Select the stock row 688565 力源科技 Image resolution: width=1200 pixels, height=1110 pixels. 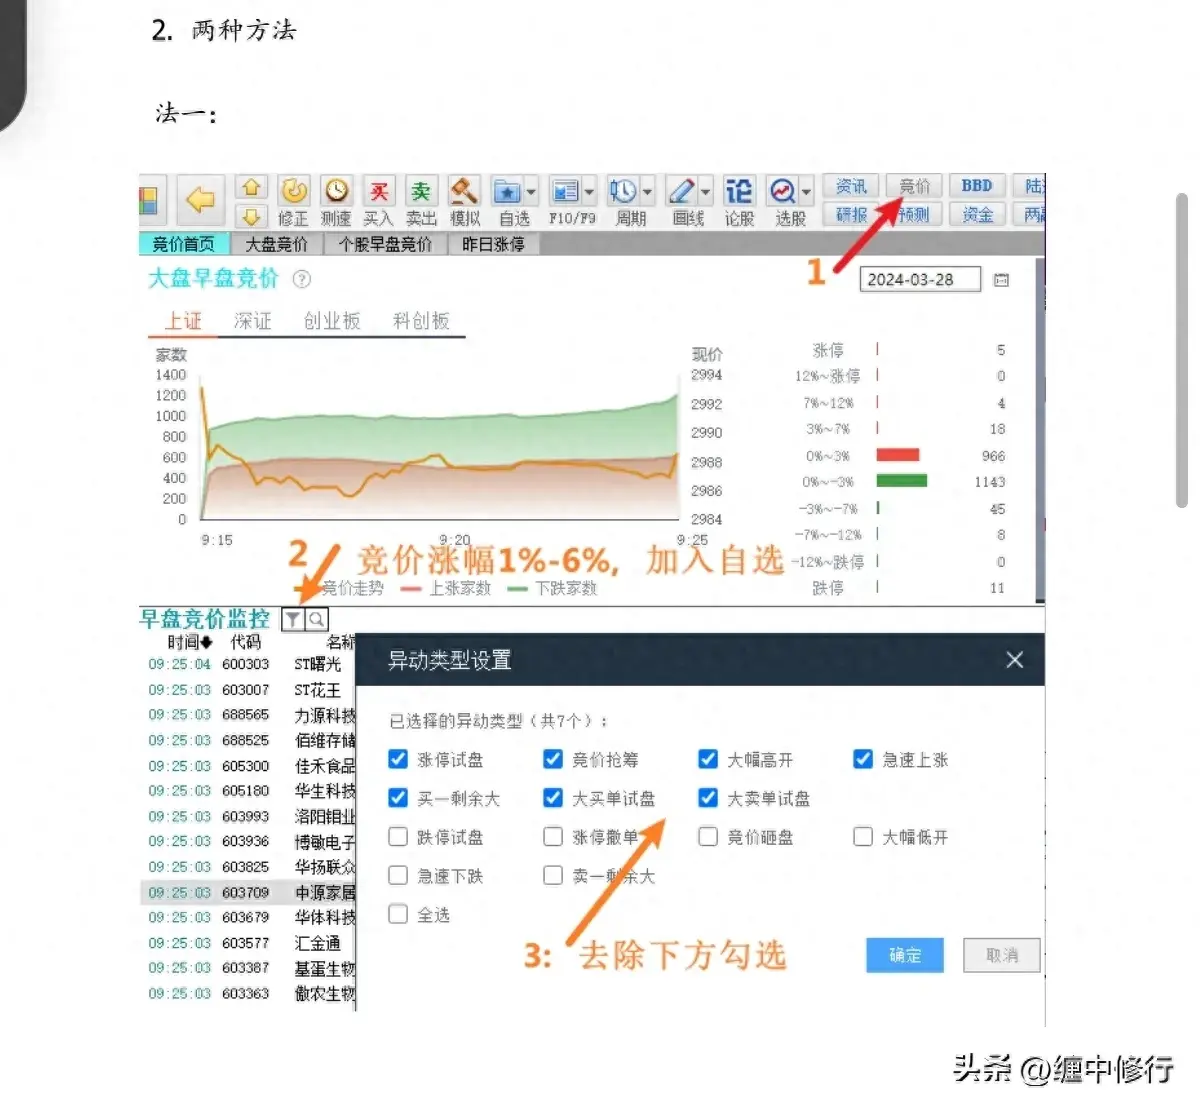247,715
